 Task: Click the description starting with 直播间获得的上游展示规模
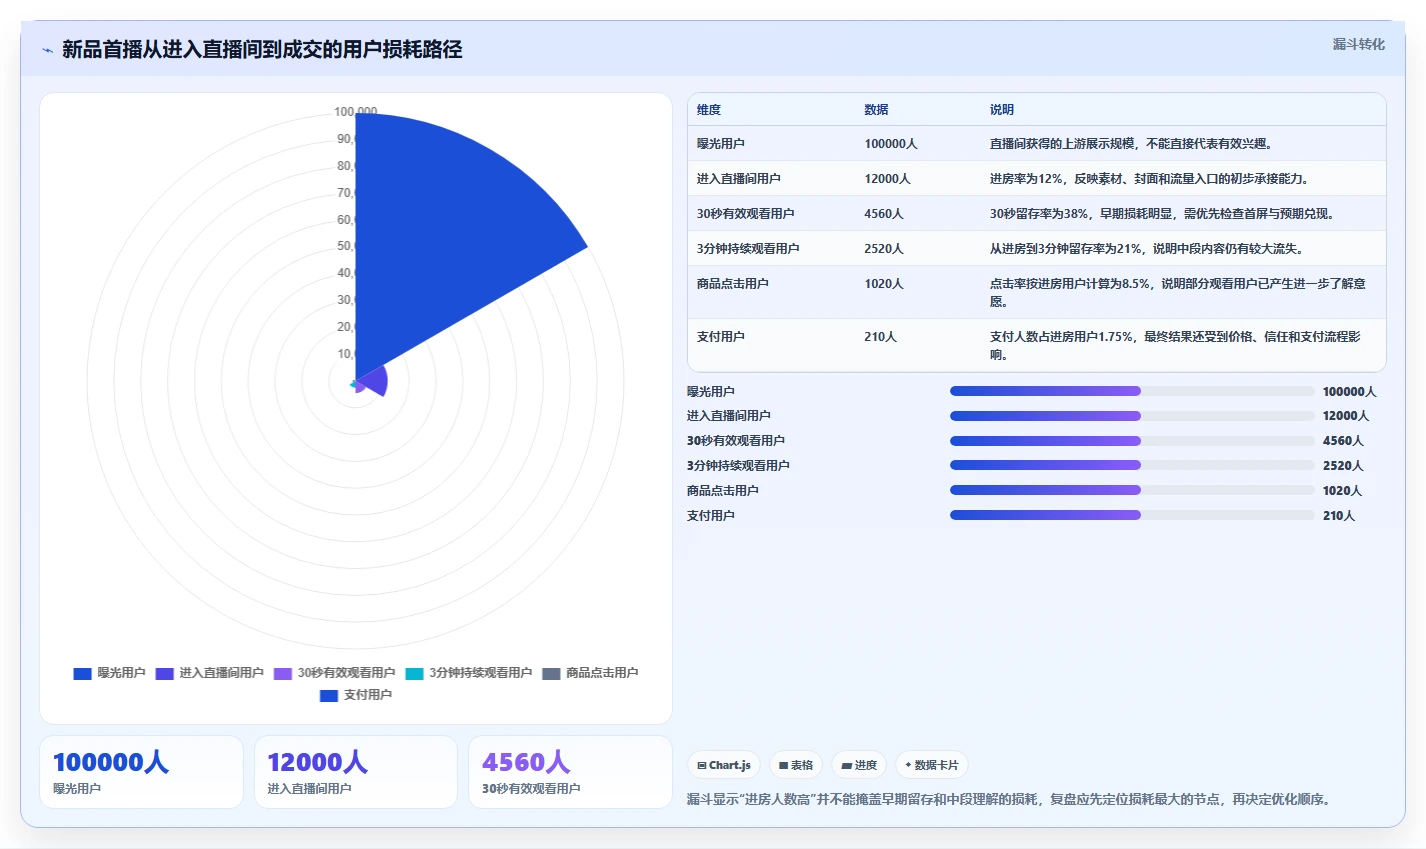(x=1131, y=144)
